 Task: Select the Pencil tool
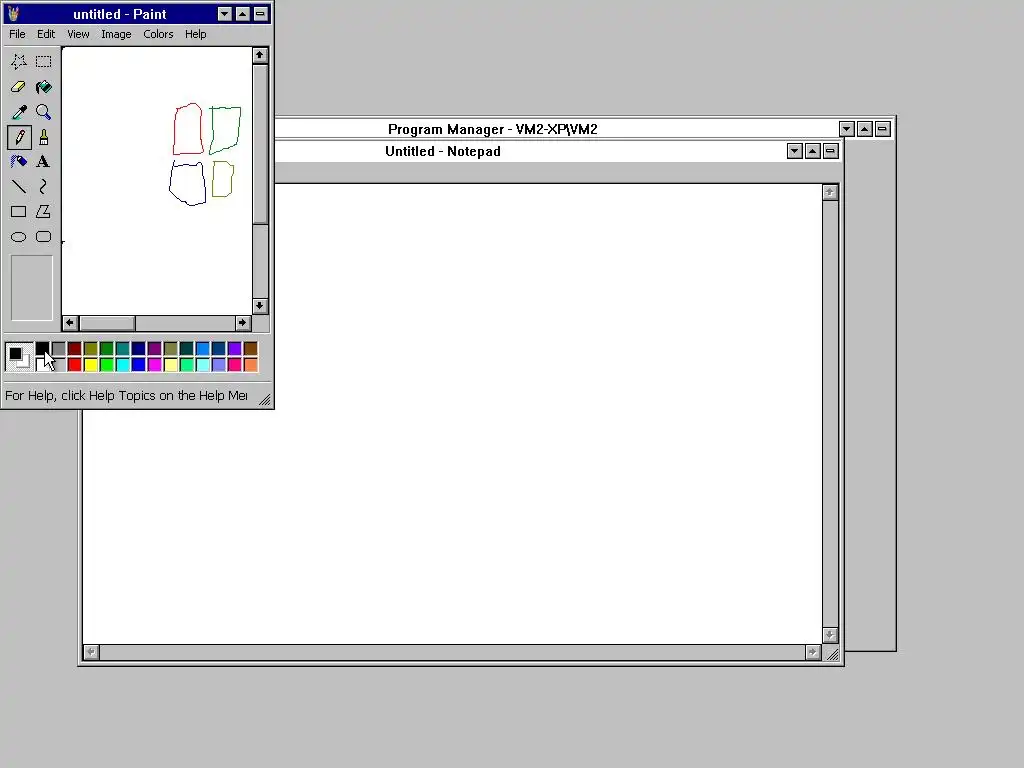pos(19,137)
